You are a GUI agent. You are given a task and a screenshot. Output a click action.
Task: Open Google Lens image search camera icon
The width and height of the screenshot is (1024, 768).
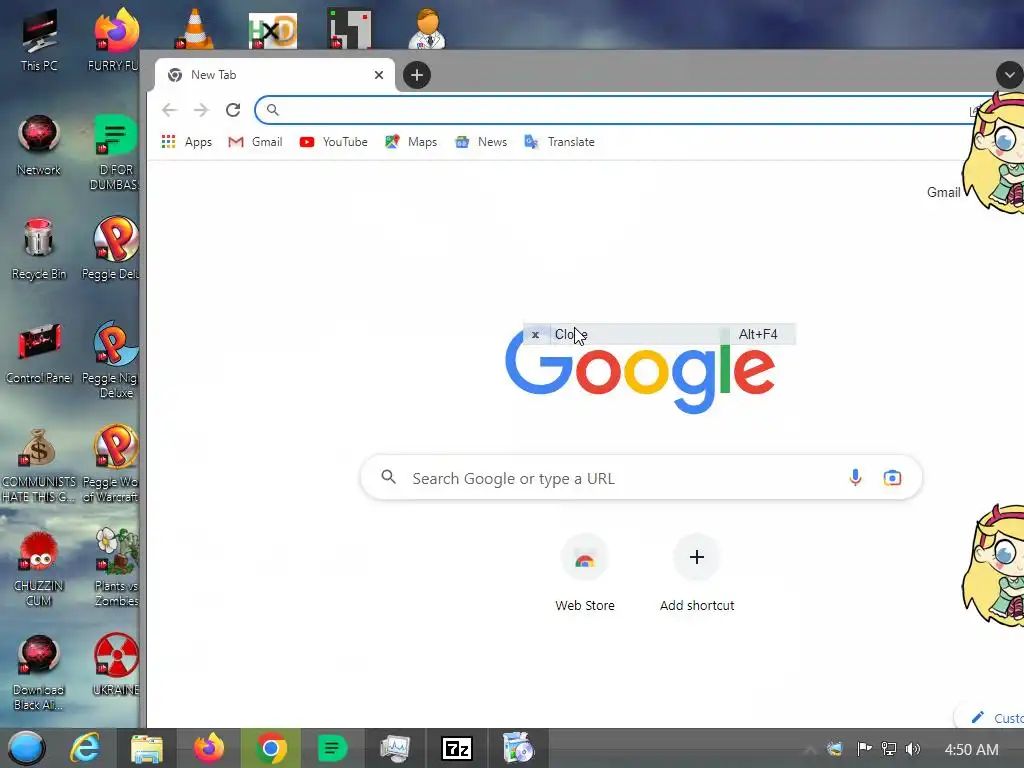pyautogui.click(x=892, y=477)
